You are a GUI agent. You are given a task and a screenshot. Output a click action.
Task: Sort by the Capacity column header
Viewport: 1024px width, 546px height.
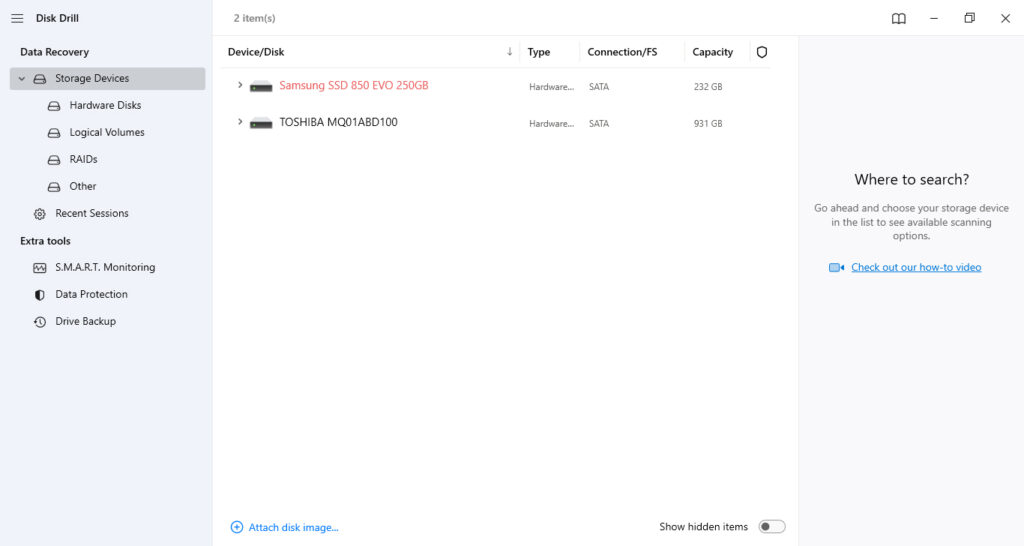click(x=712, y=52)
